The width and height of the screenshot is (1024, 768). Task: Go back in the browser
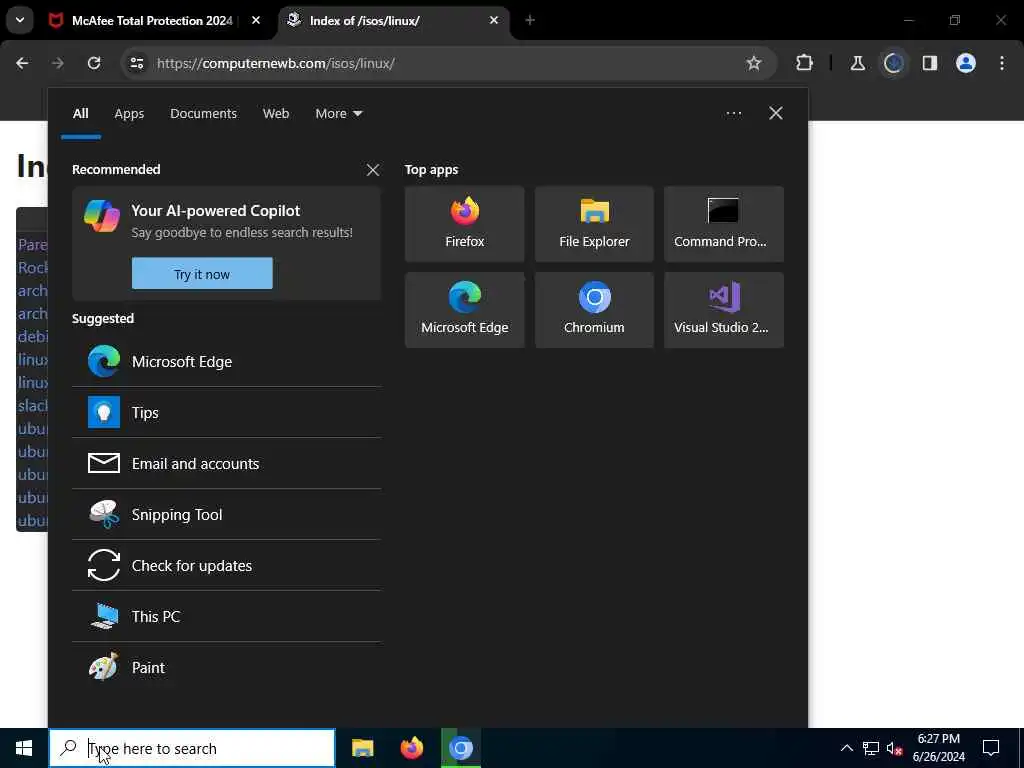click(22, 63)
